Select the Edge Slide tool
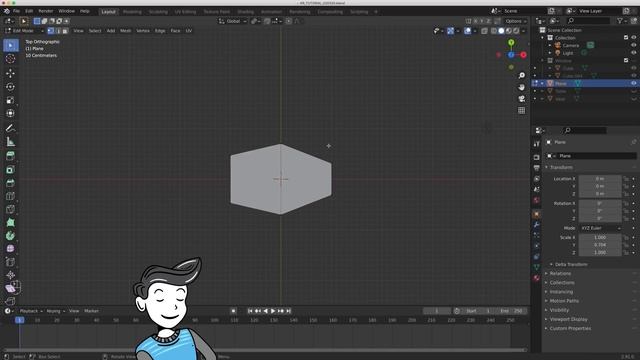Image resolution: width=640 pixels, height=360 pixels. [11, 262]
